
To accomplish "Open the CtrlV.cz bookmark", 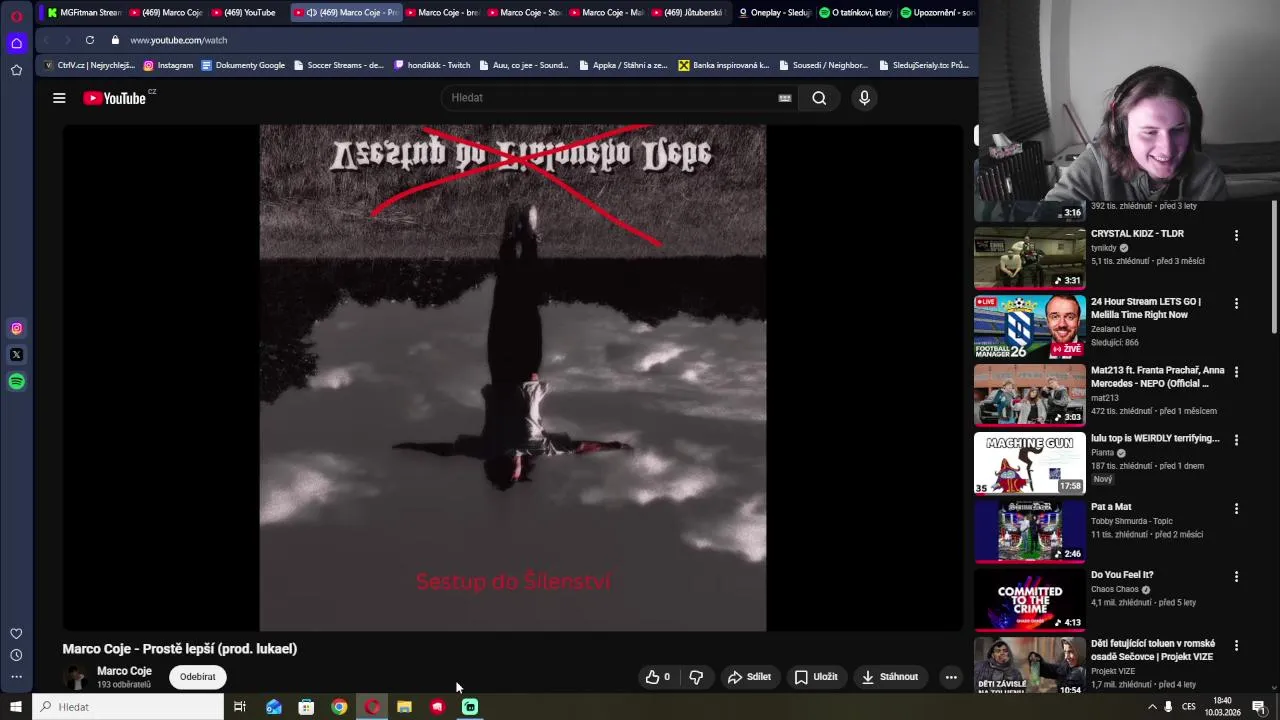I will 89,65.
